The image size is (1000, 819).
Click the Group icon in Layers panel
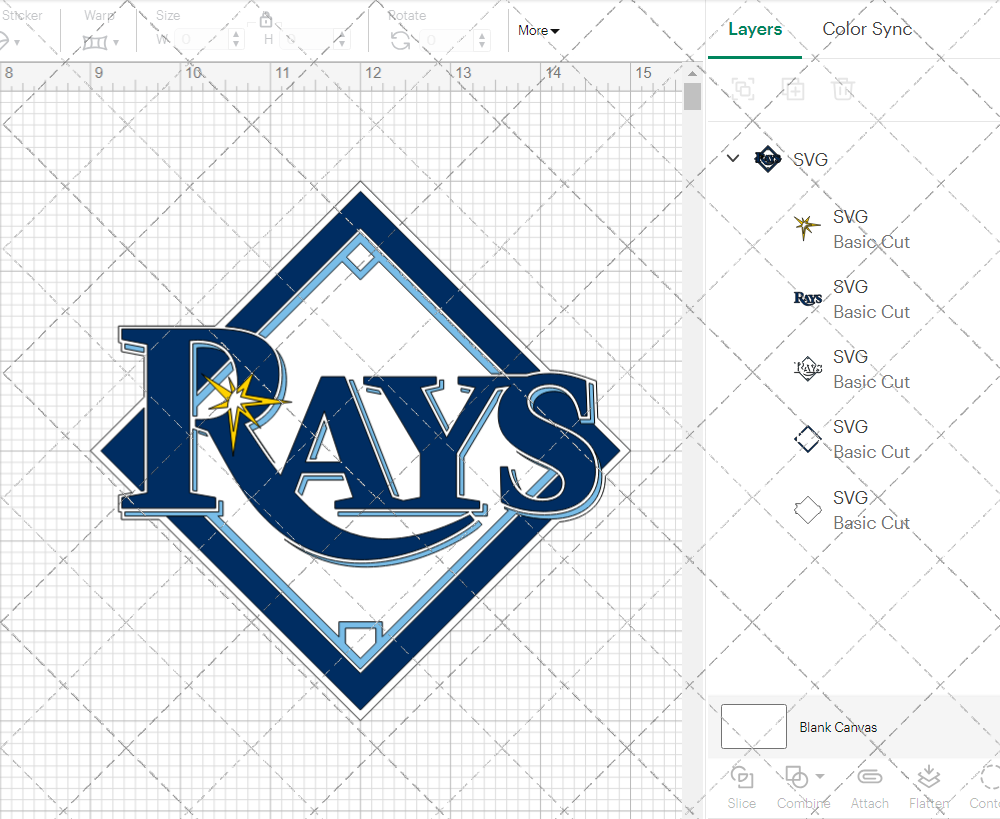point(743,89)
